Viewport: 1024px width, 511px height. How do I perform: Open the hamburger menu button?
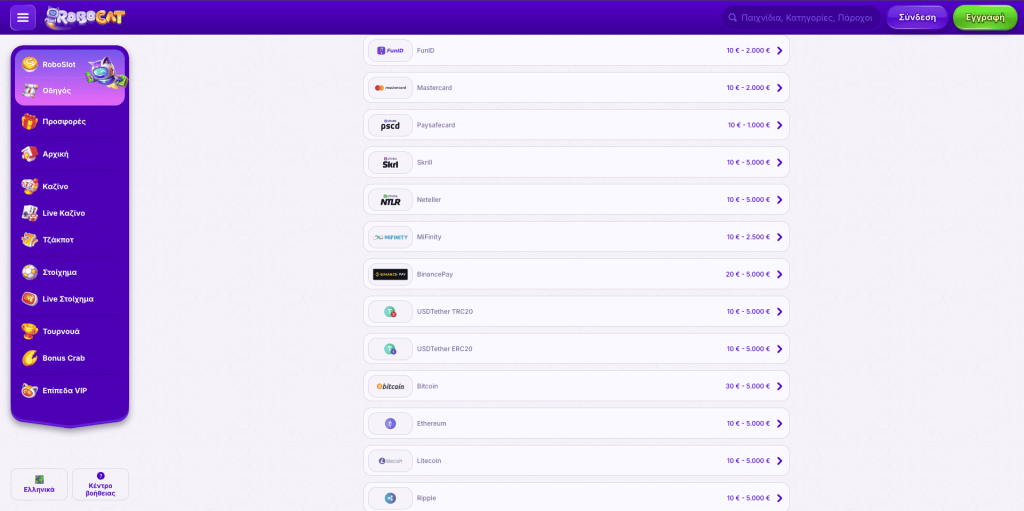pyautogui.click(x=23, y=17)
